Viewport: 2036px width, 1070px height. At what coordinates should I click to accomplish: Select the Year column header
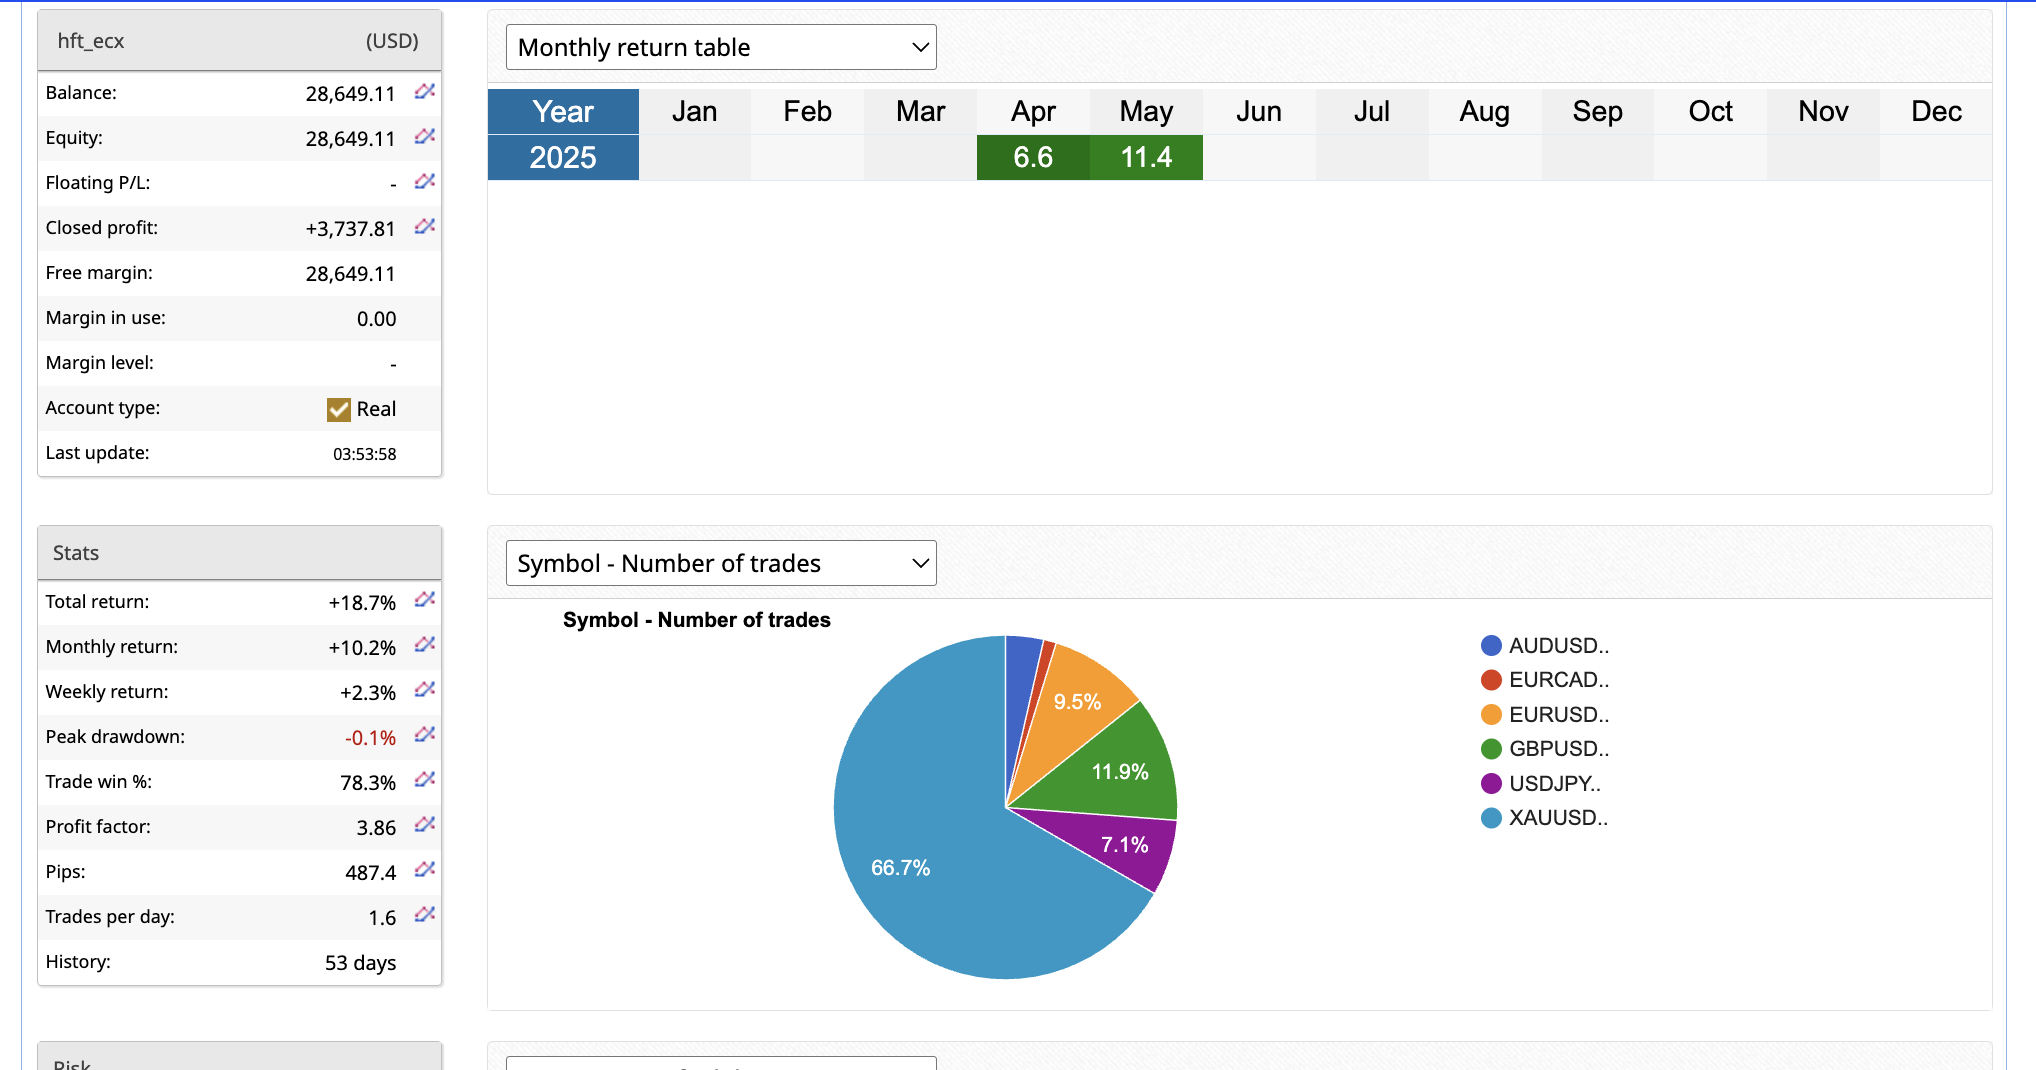(x=563, y=111)
